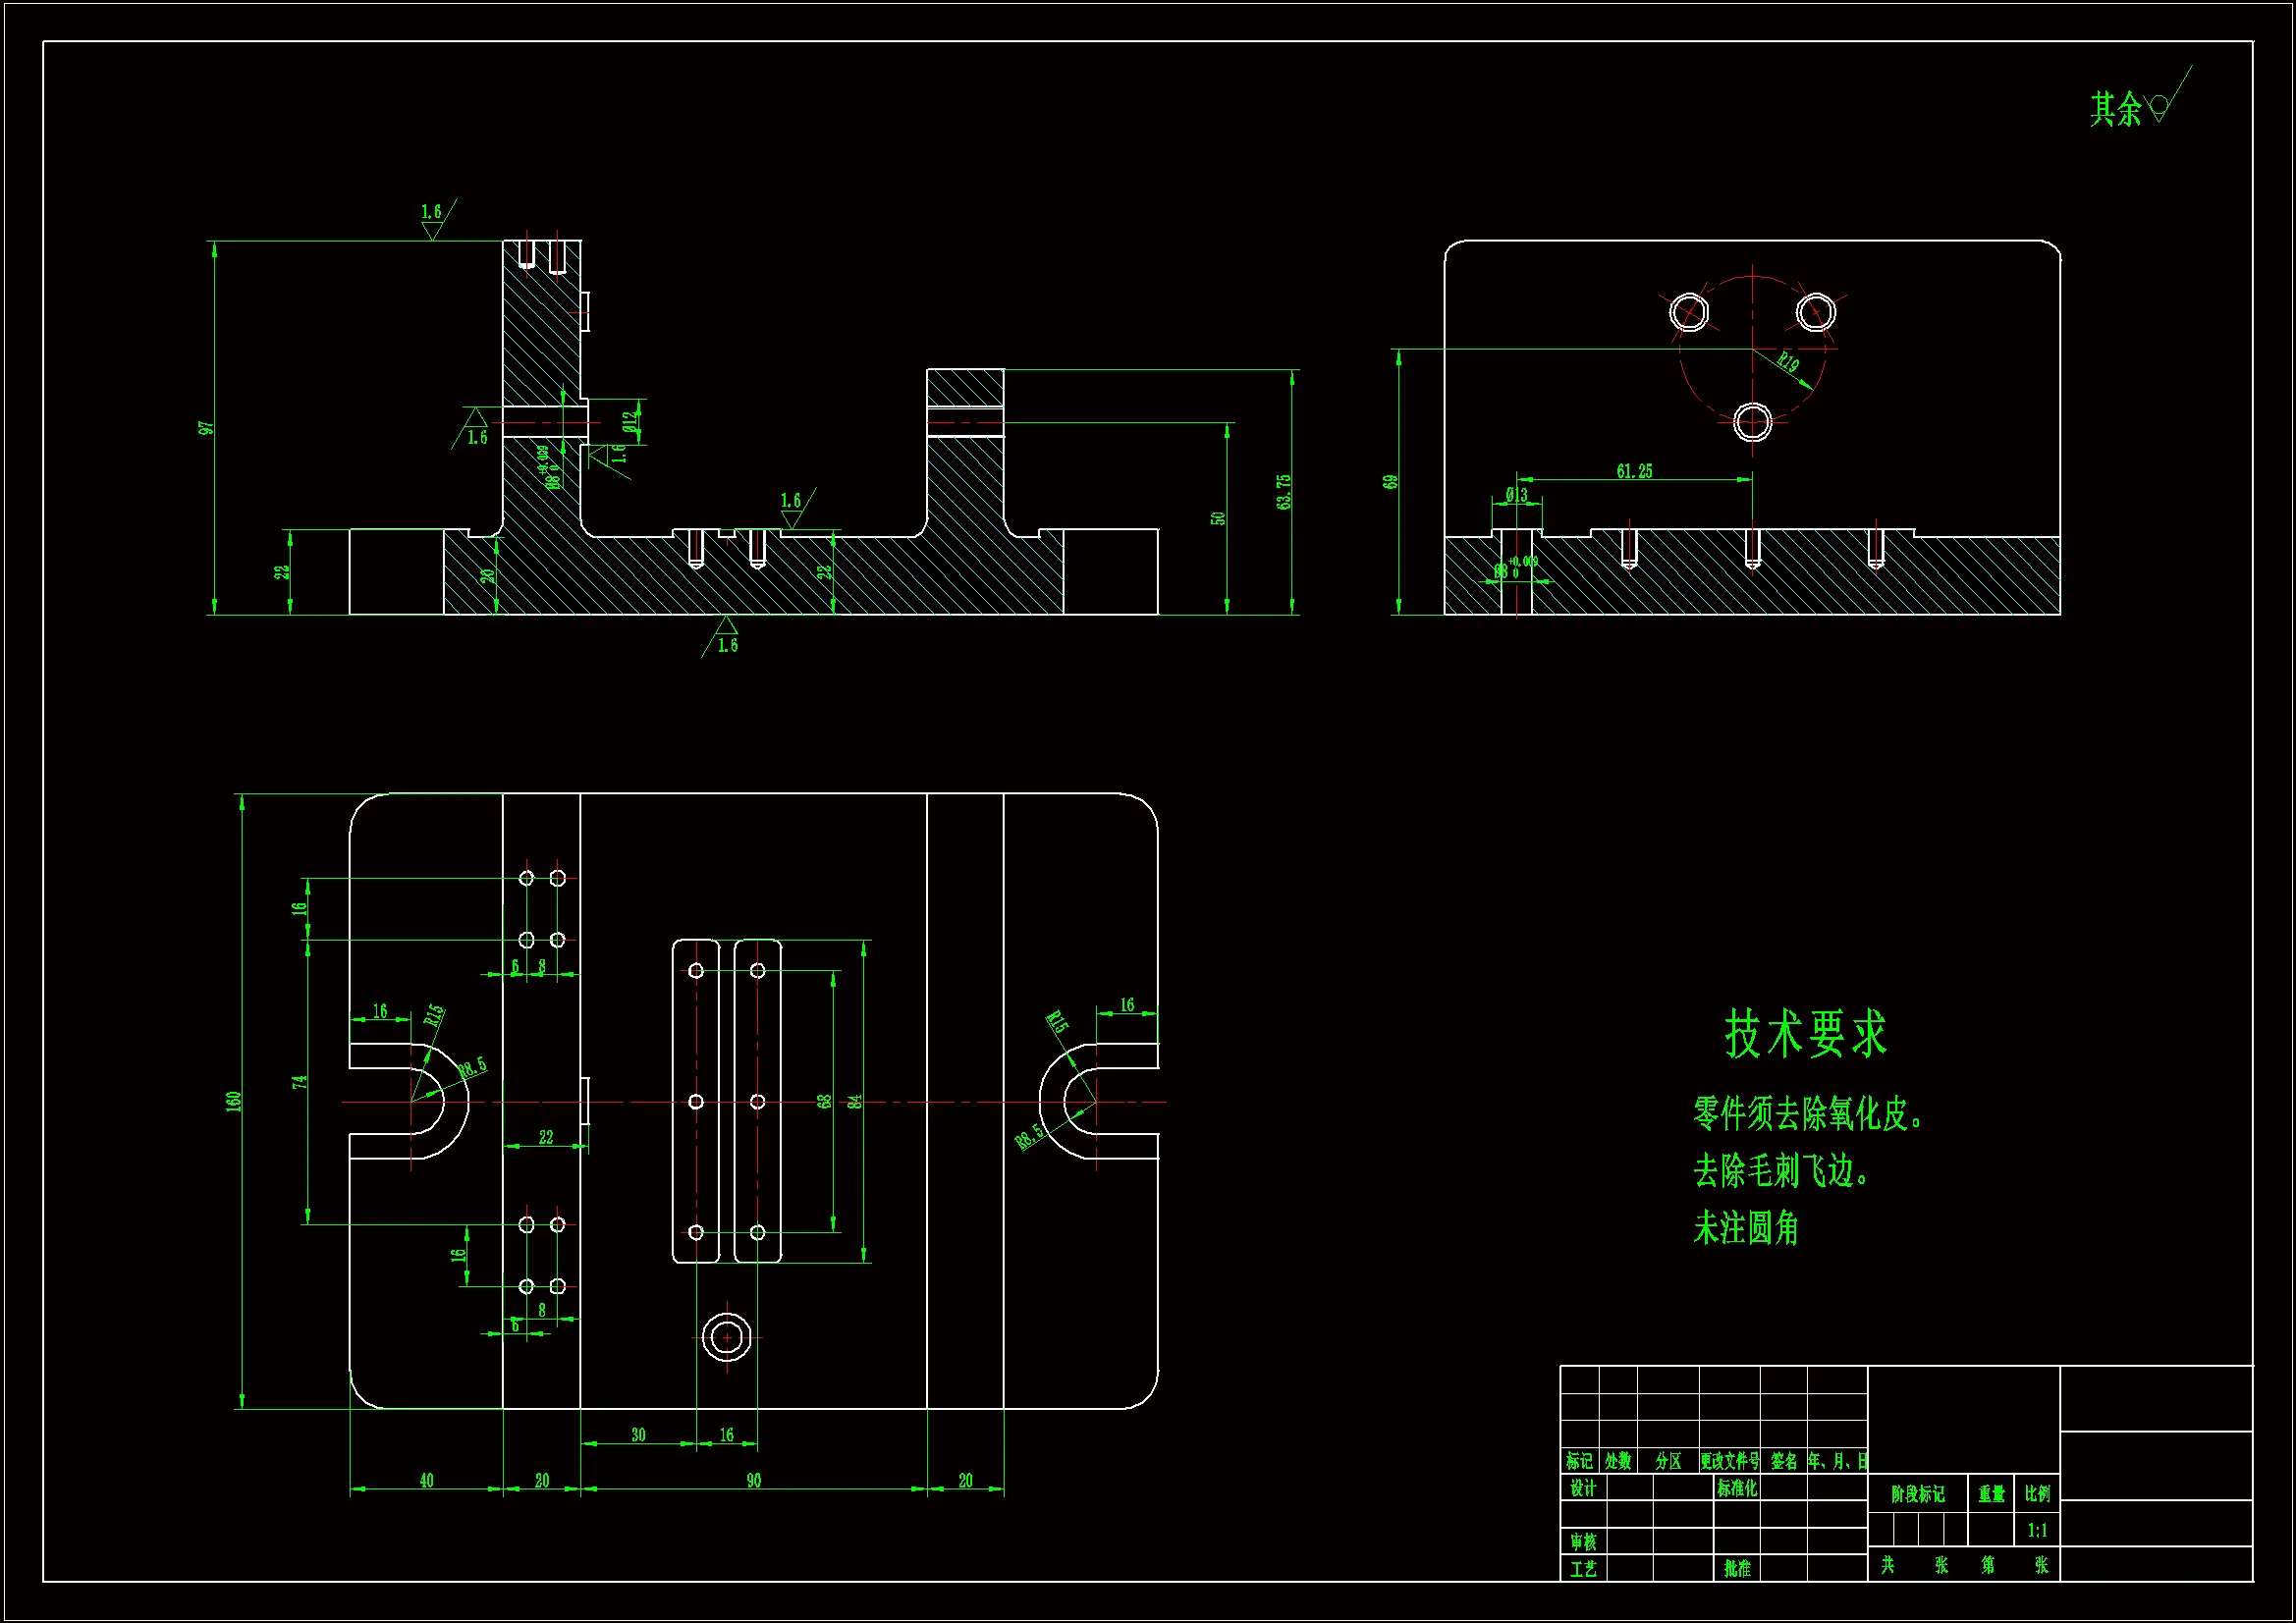Select the 去除毛刺飞边 note text

pos(1780,1171)
